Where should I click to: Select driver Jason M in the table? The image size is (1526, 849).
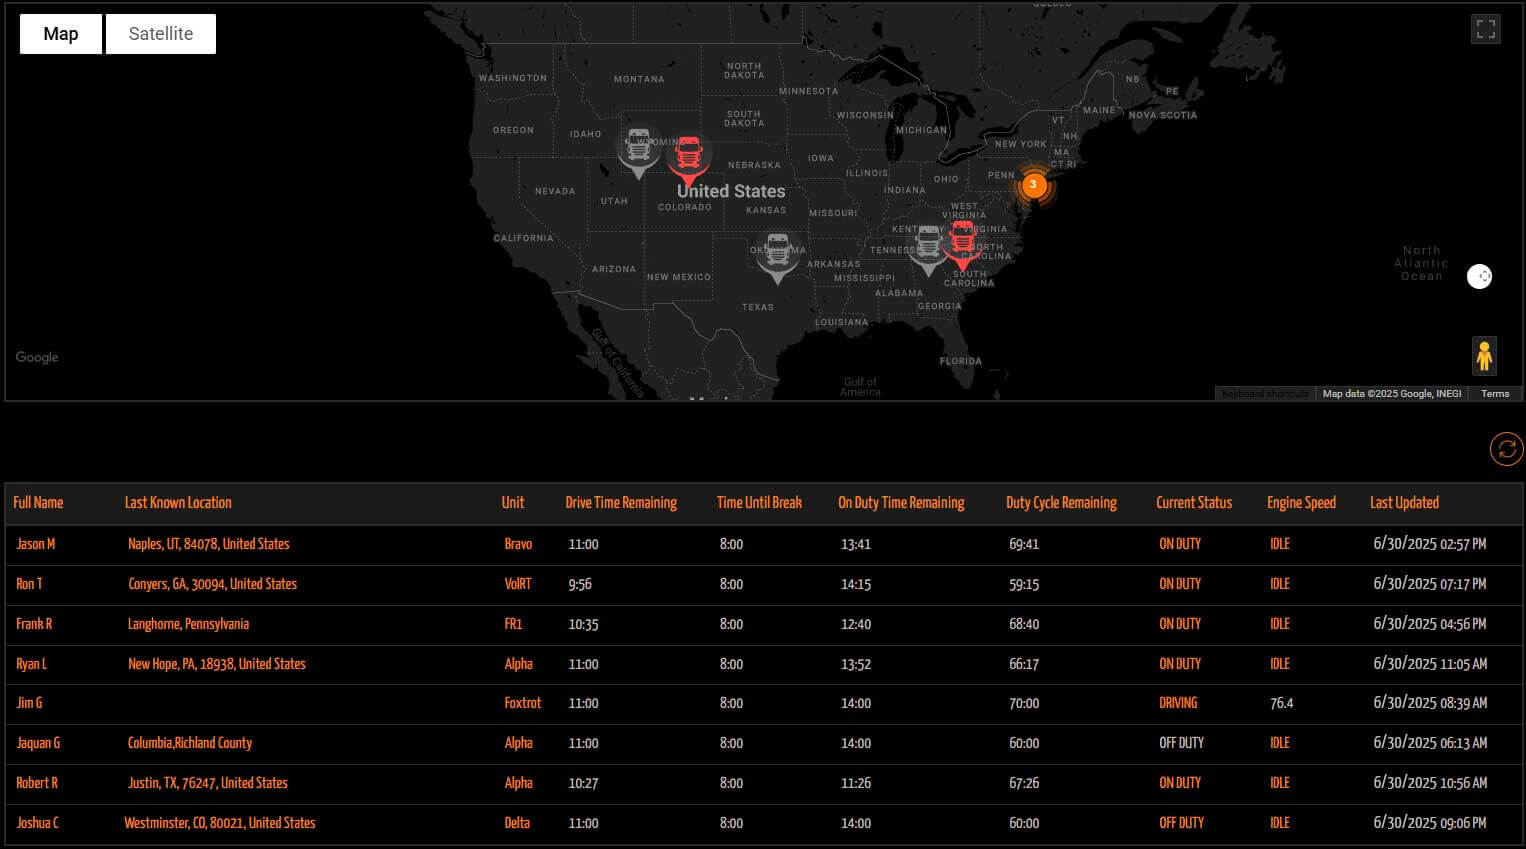pyautogui.click(x=36, y=544)
